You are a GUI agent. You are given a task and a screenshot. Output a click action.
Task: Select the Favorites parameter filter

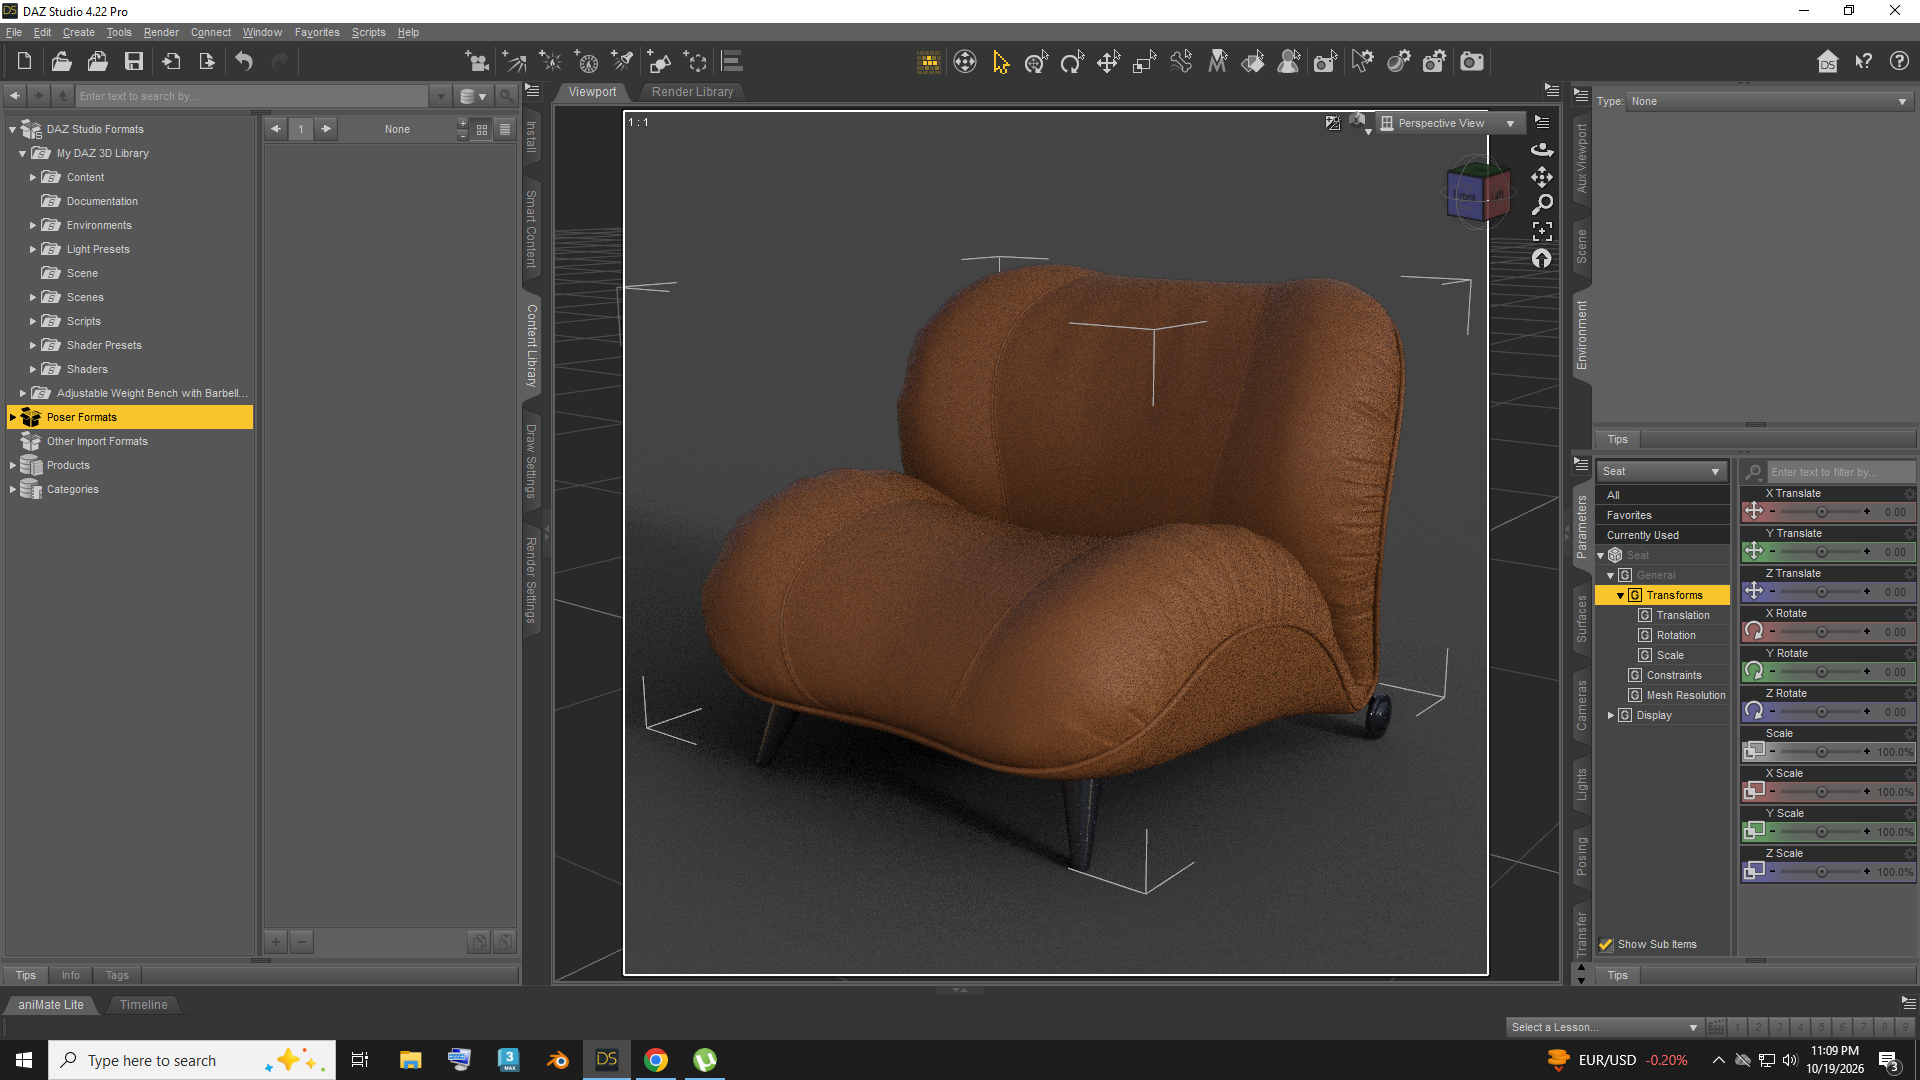[x=1629, y=516]
